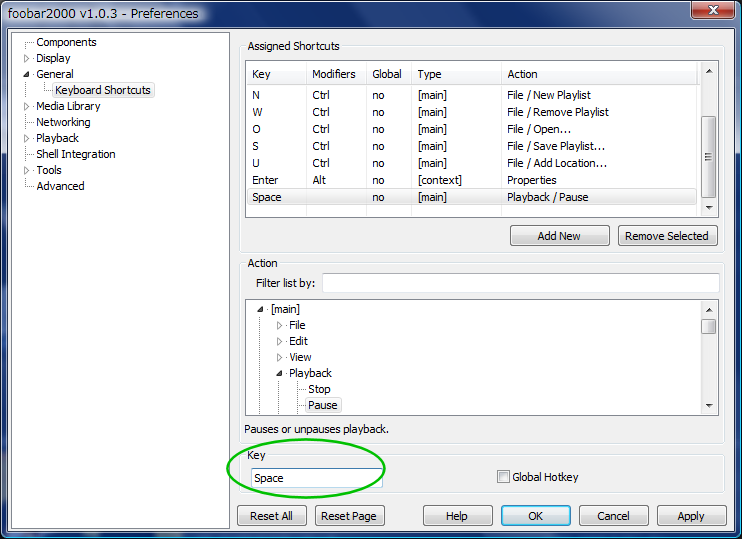Click the Reset All button

point(272,516)
